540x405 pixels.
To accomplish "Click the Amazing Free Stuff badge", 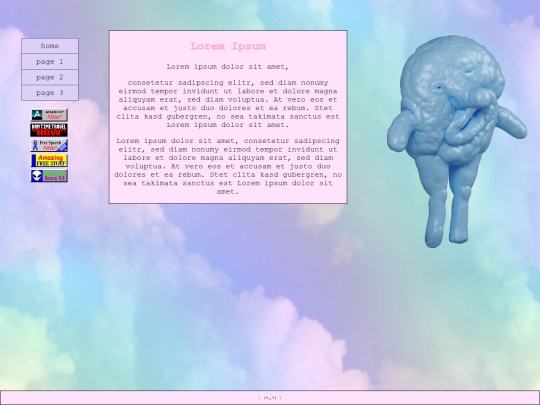I will 49,160.
